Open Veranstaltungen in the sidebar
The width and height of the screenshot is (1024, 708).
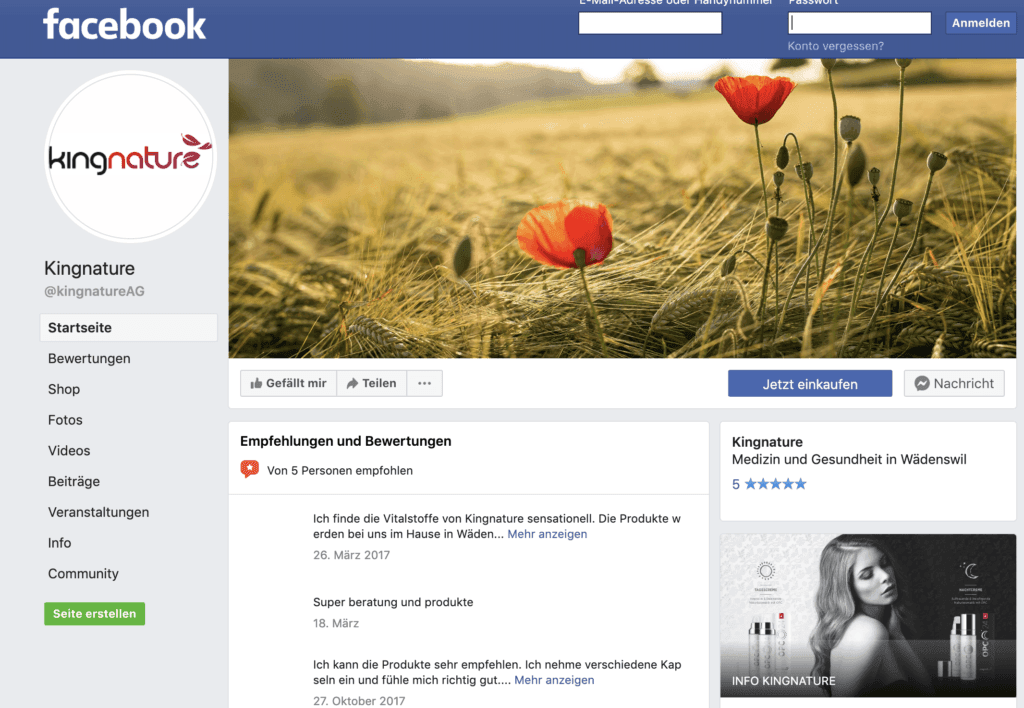click(99, 512)
